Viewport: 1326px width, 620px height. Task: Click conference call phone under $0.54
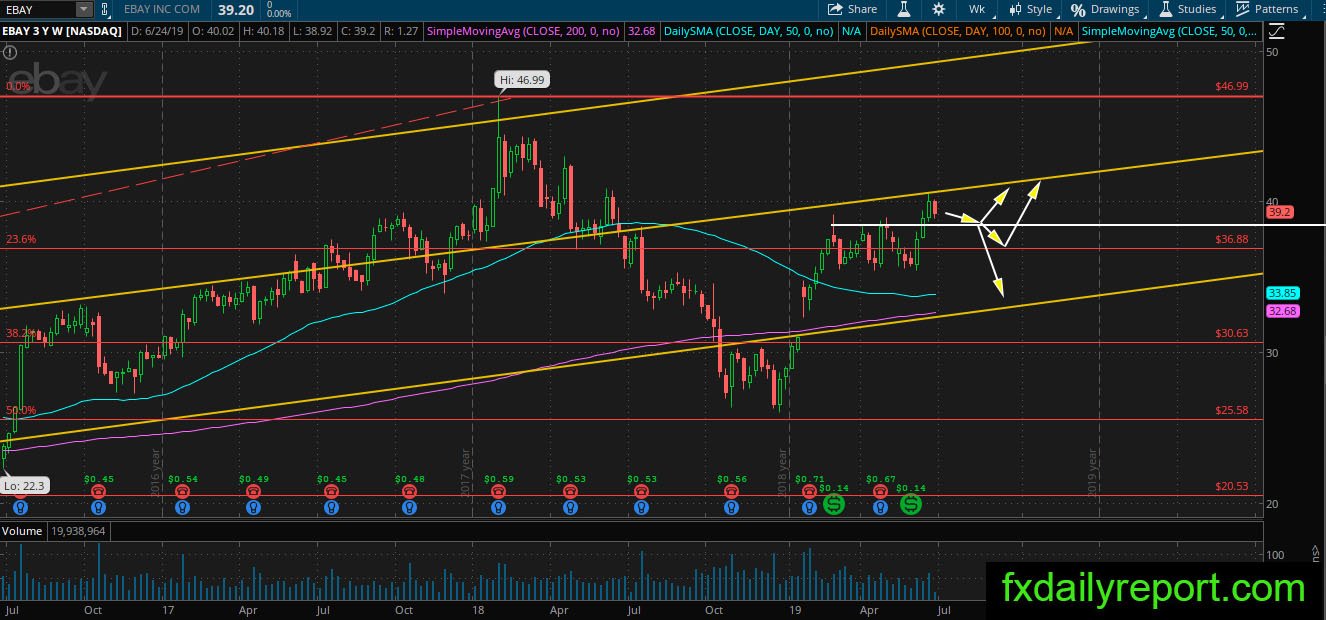(x=181, y=491)
